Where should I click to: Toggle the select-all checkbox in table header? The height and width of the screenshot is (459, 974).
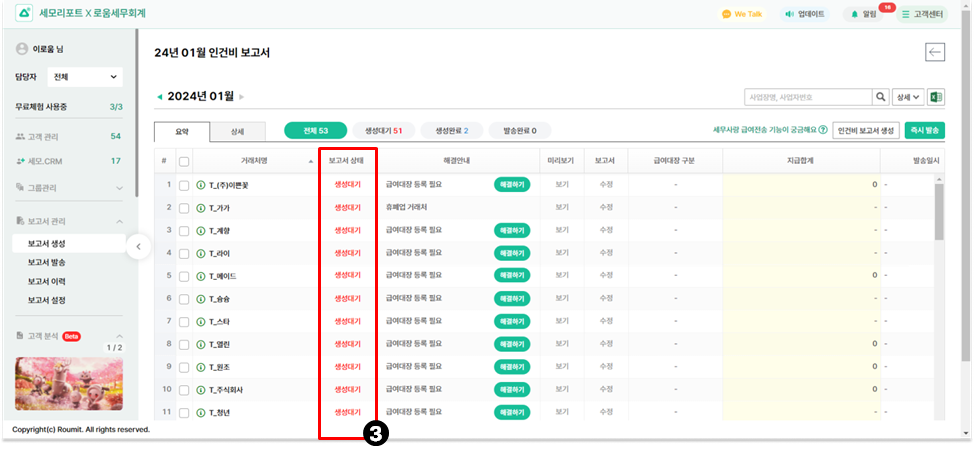[x=183, y=161]
